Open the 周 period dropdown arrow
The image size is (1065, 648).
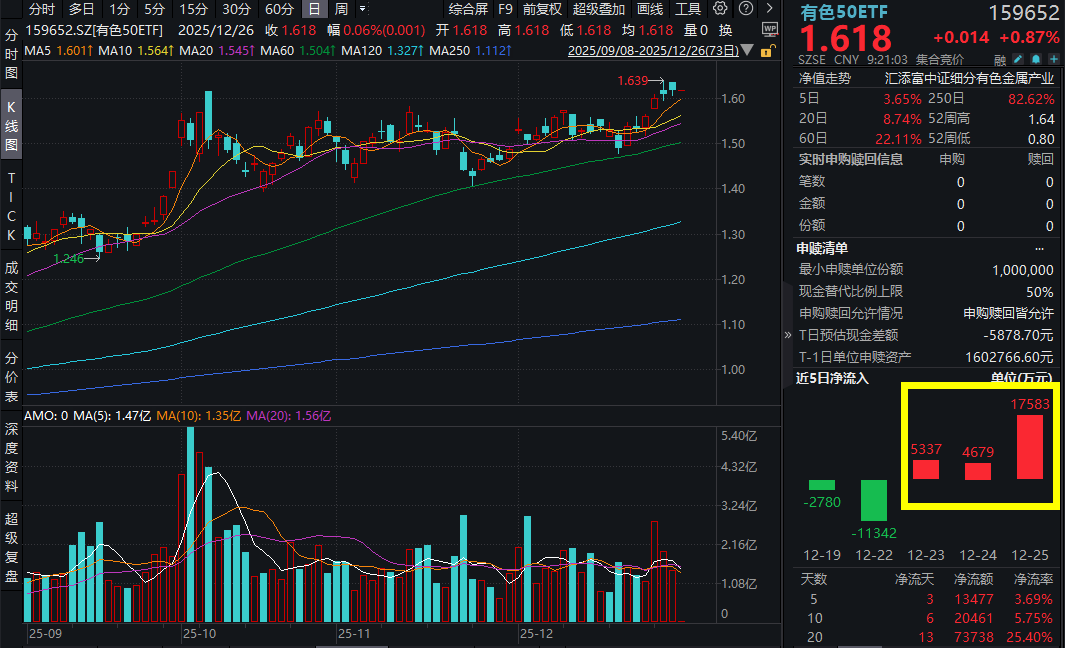(x=362, y=8)
